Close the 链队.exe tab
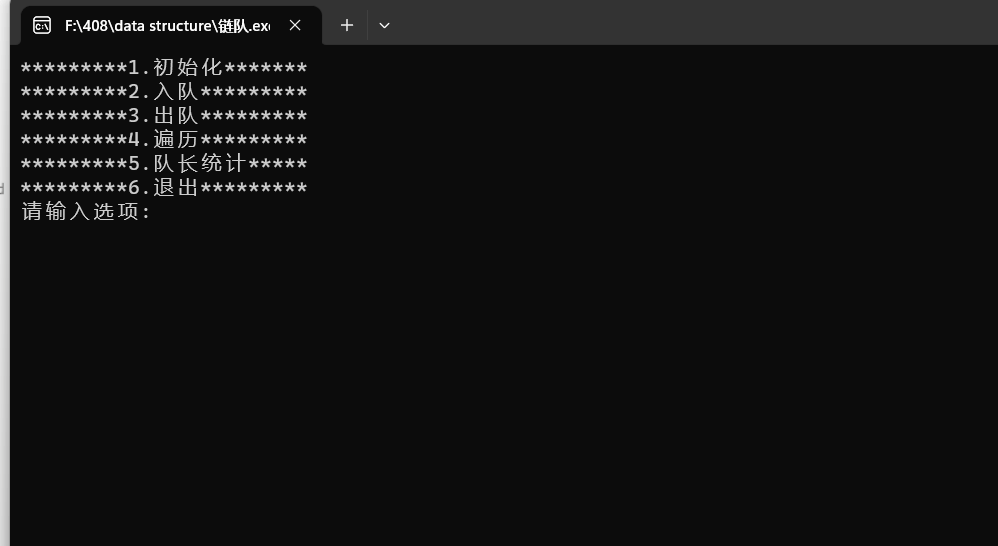 pyautogui.click(x=295, y=25)
